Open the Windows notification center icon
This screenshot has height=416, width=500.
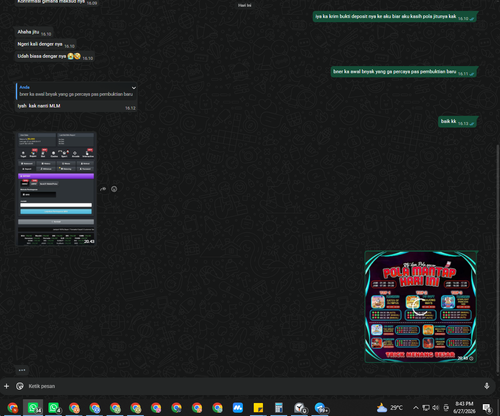pos(487,408)
